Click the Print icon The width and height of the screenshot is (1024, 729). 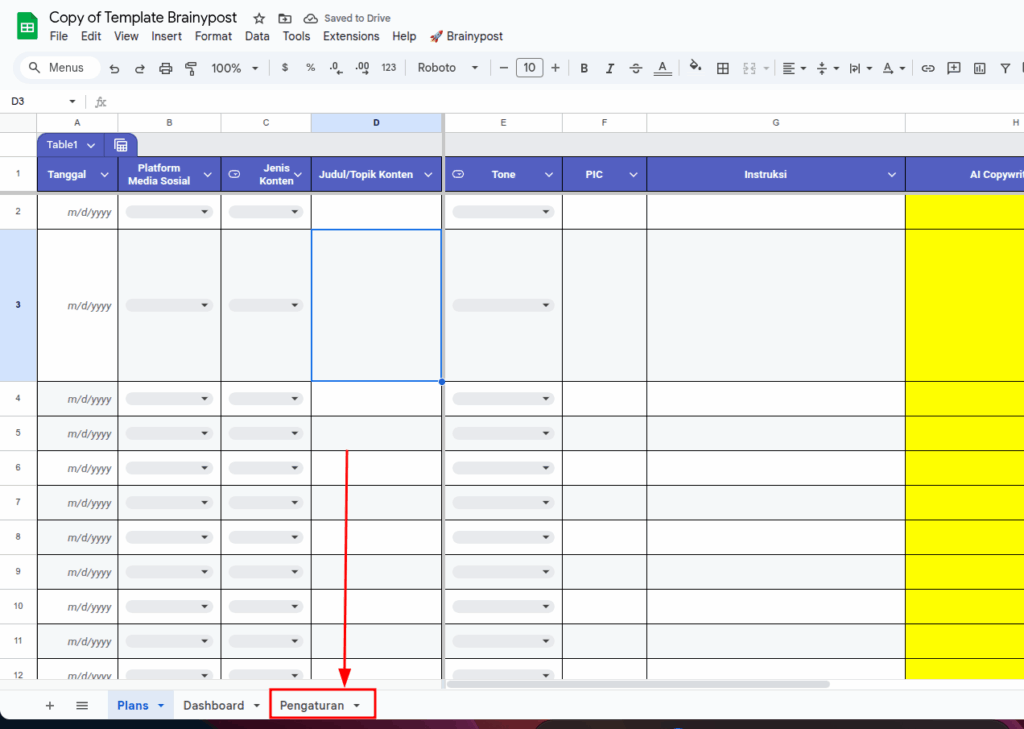pyautogui.click(x=166, y=68)
